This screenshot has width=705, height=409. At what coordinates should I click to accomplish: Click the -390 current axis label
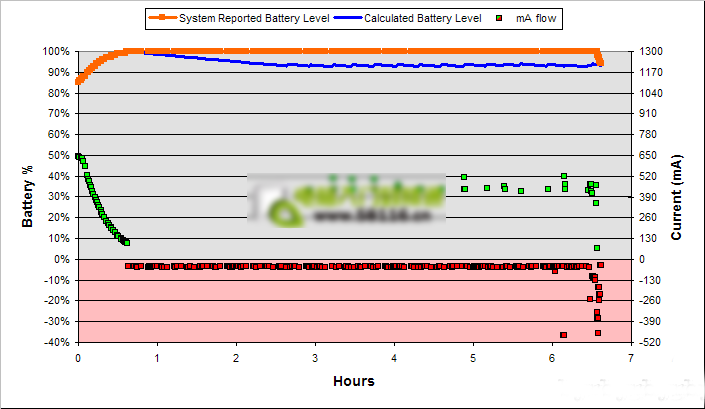click(x=650, y=321)
